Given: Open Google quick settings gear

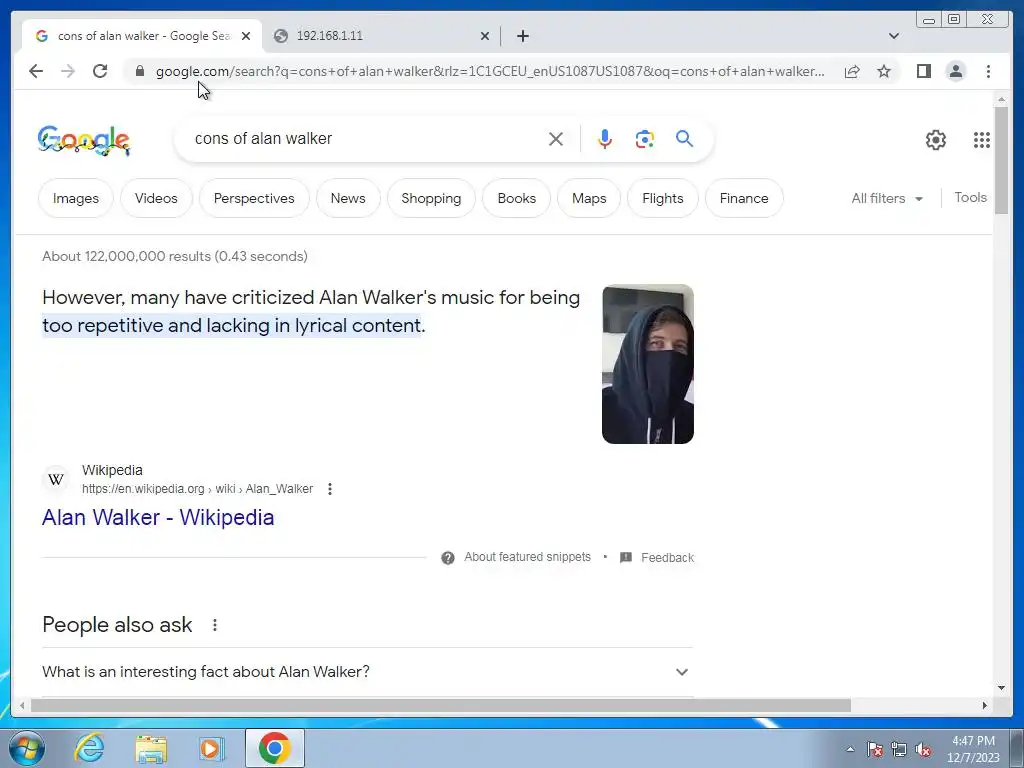Looking at the screenshot, I should coord(936,140).
